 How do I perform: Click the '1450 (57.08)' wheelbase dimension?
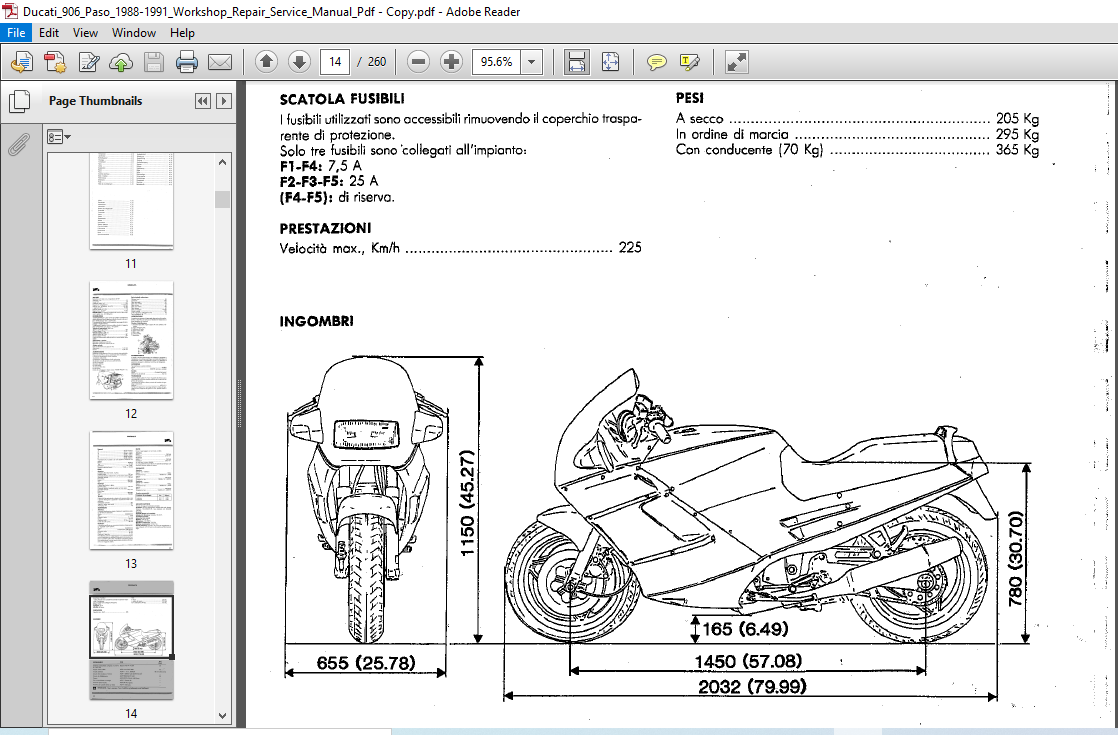click(748, 662)
